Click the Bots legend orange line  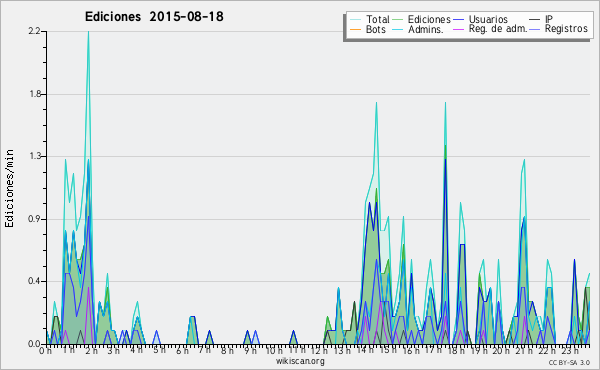355,29
